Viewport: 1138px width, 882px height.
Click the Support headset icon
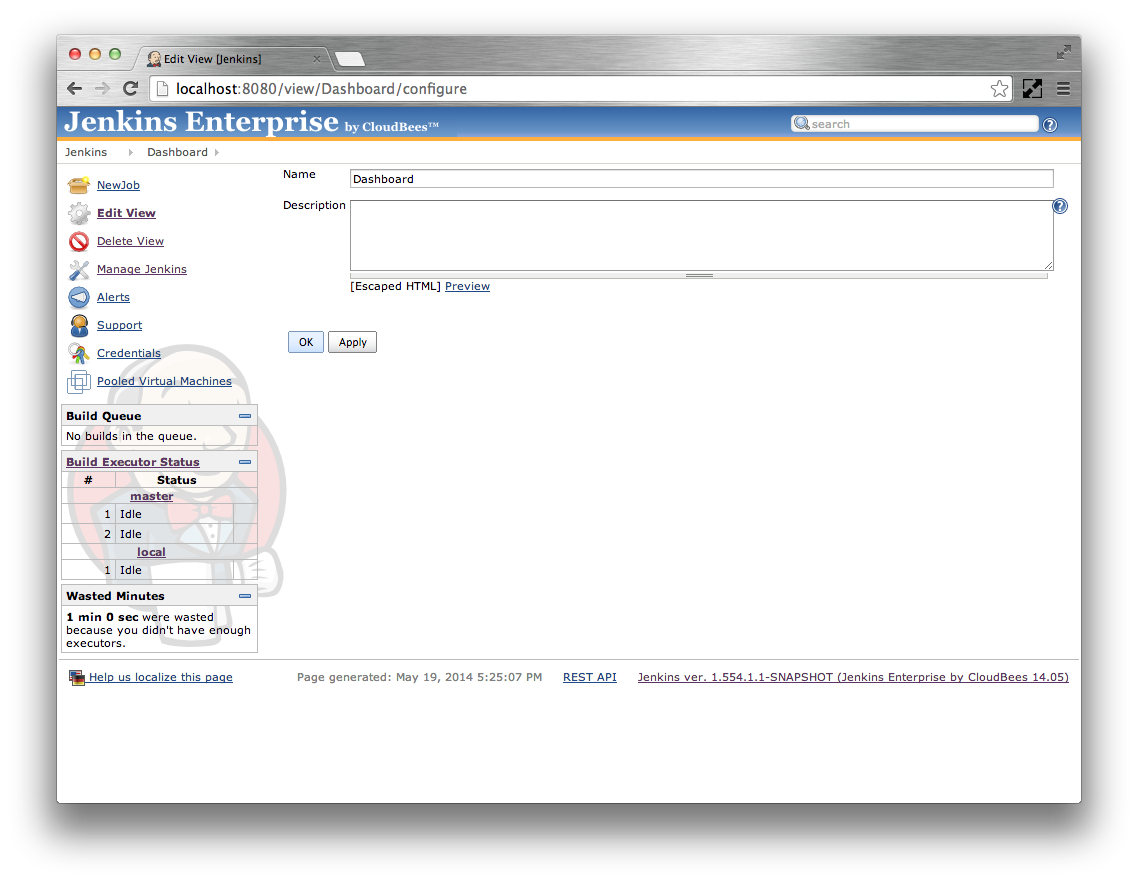(78, 325)
